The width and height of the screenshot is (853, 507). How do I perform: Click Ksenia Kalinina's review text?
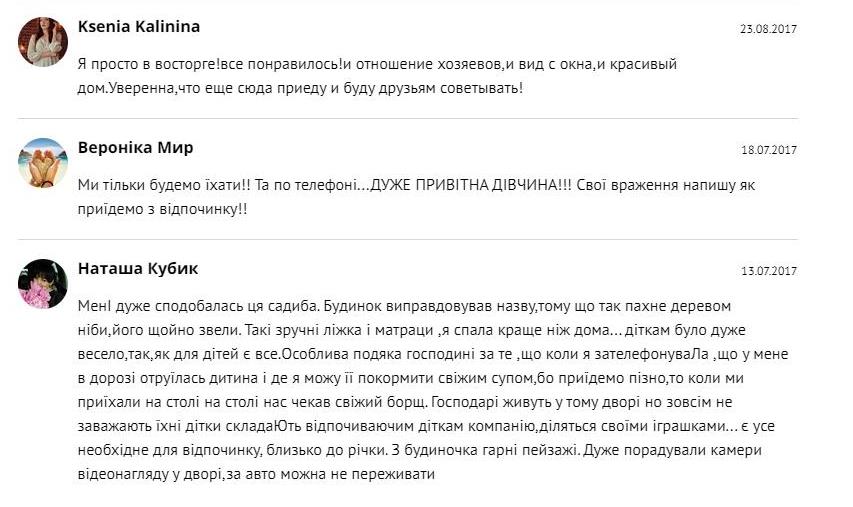point(377,76)
